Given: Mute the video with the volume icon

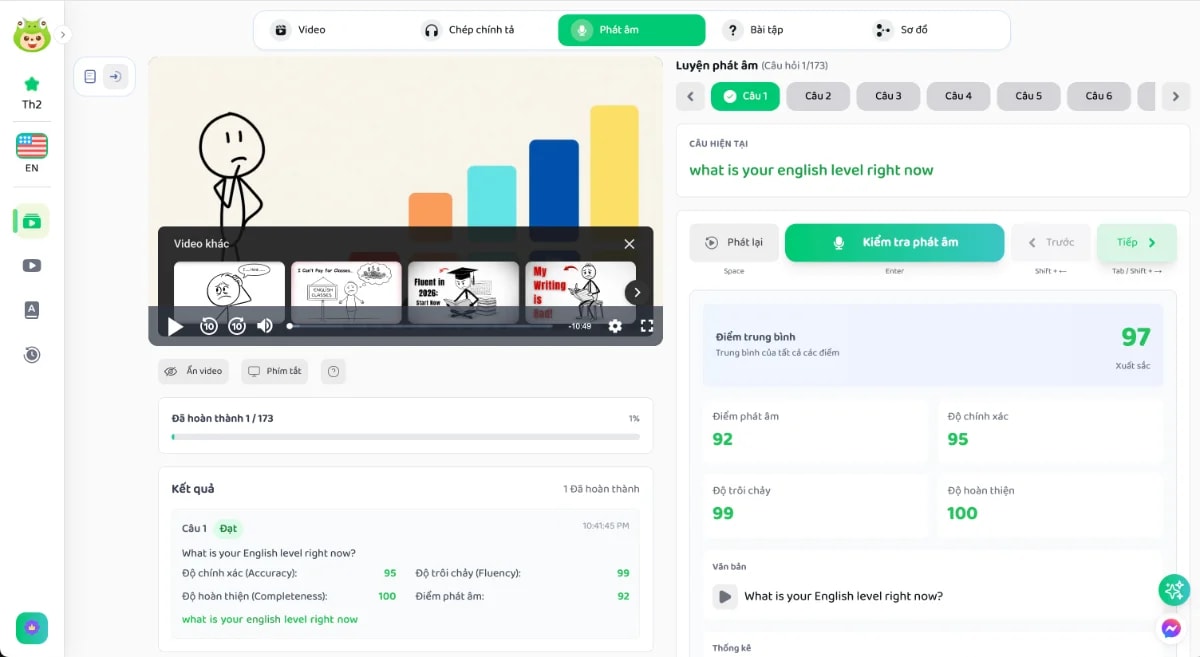Looking at the screenshot, I should [x=262, y=326].
